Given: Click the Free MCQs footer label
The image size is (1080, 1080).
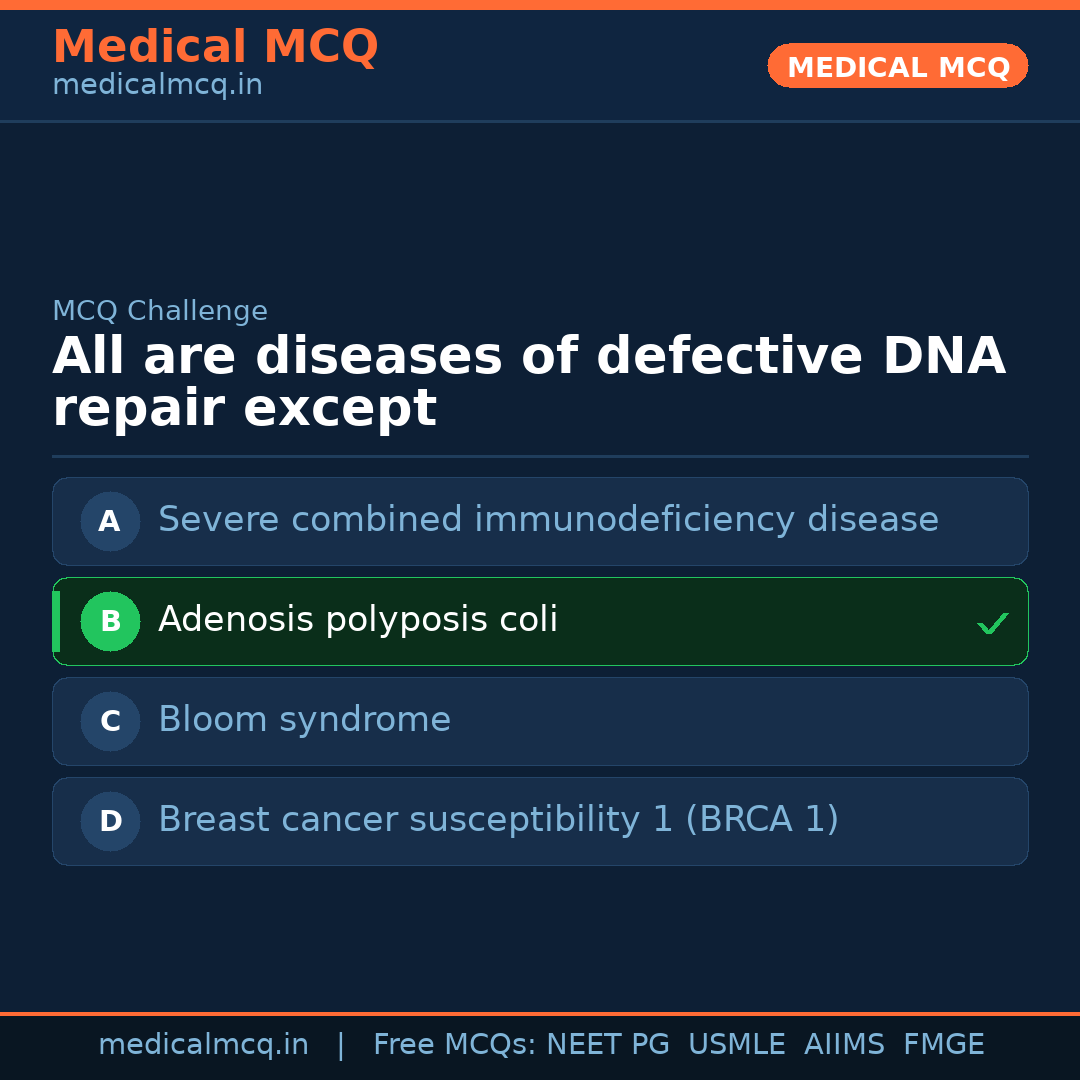Looking at the screenshot, I should click(455, 1045).
